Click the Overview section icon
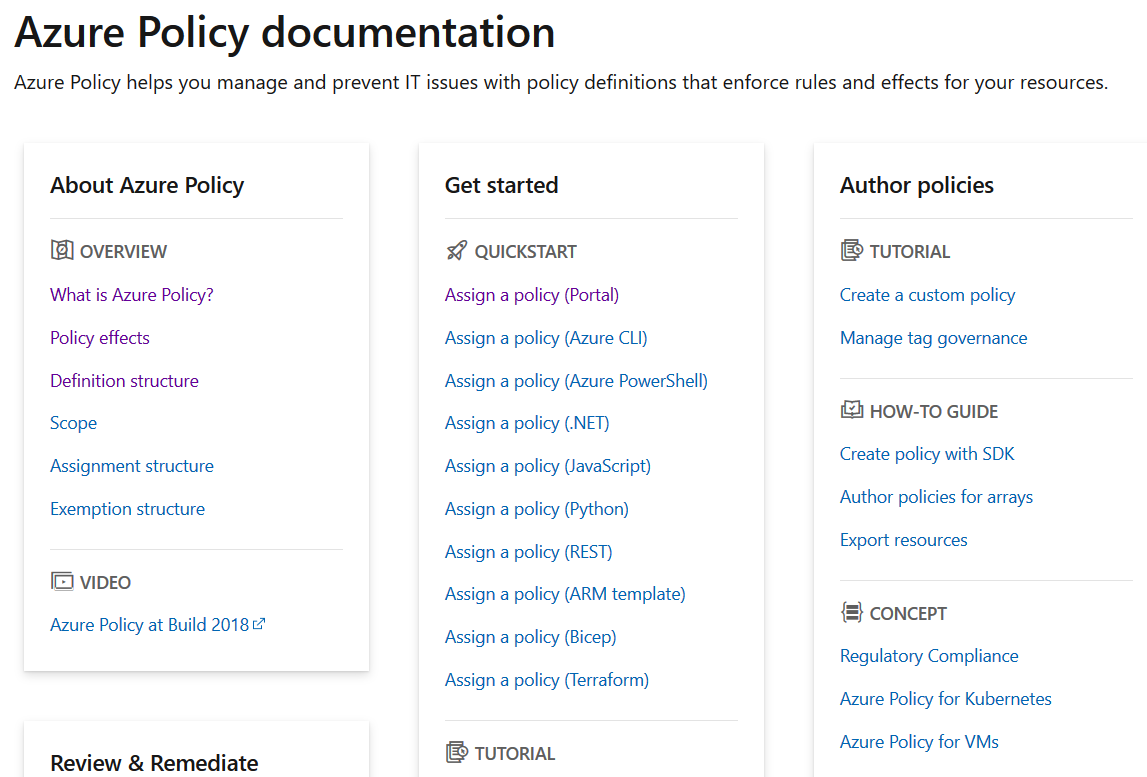Screen dimensions: 1147x777 click(x=62, y=250)
